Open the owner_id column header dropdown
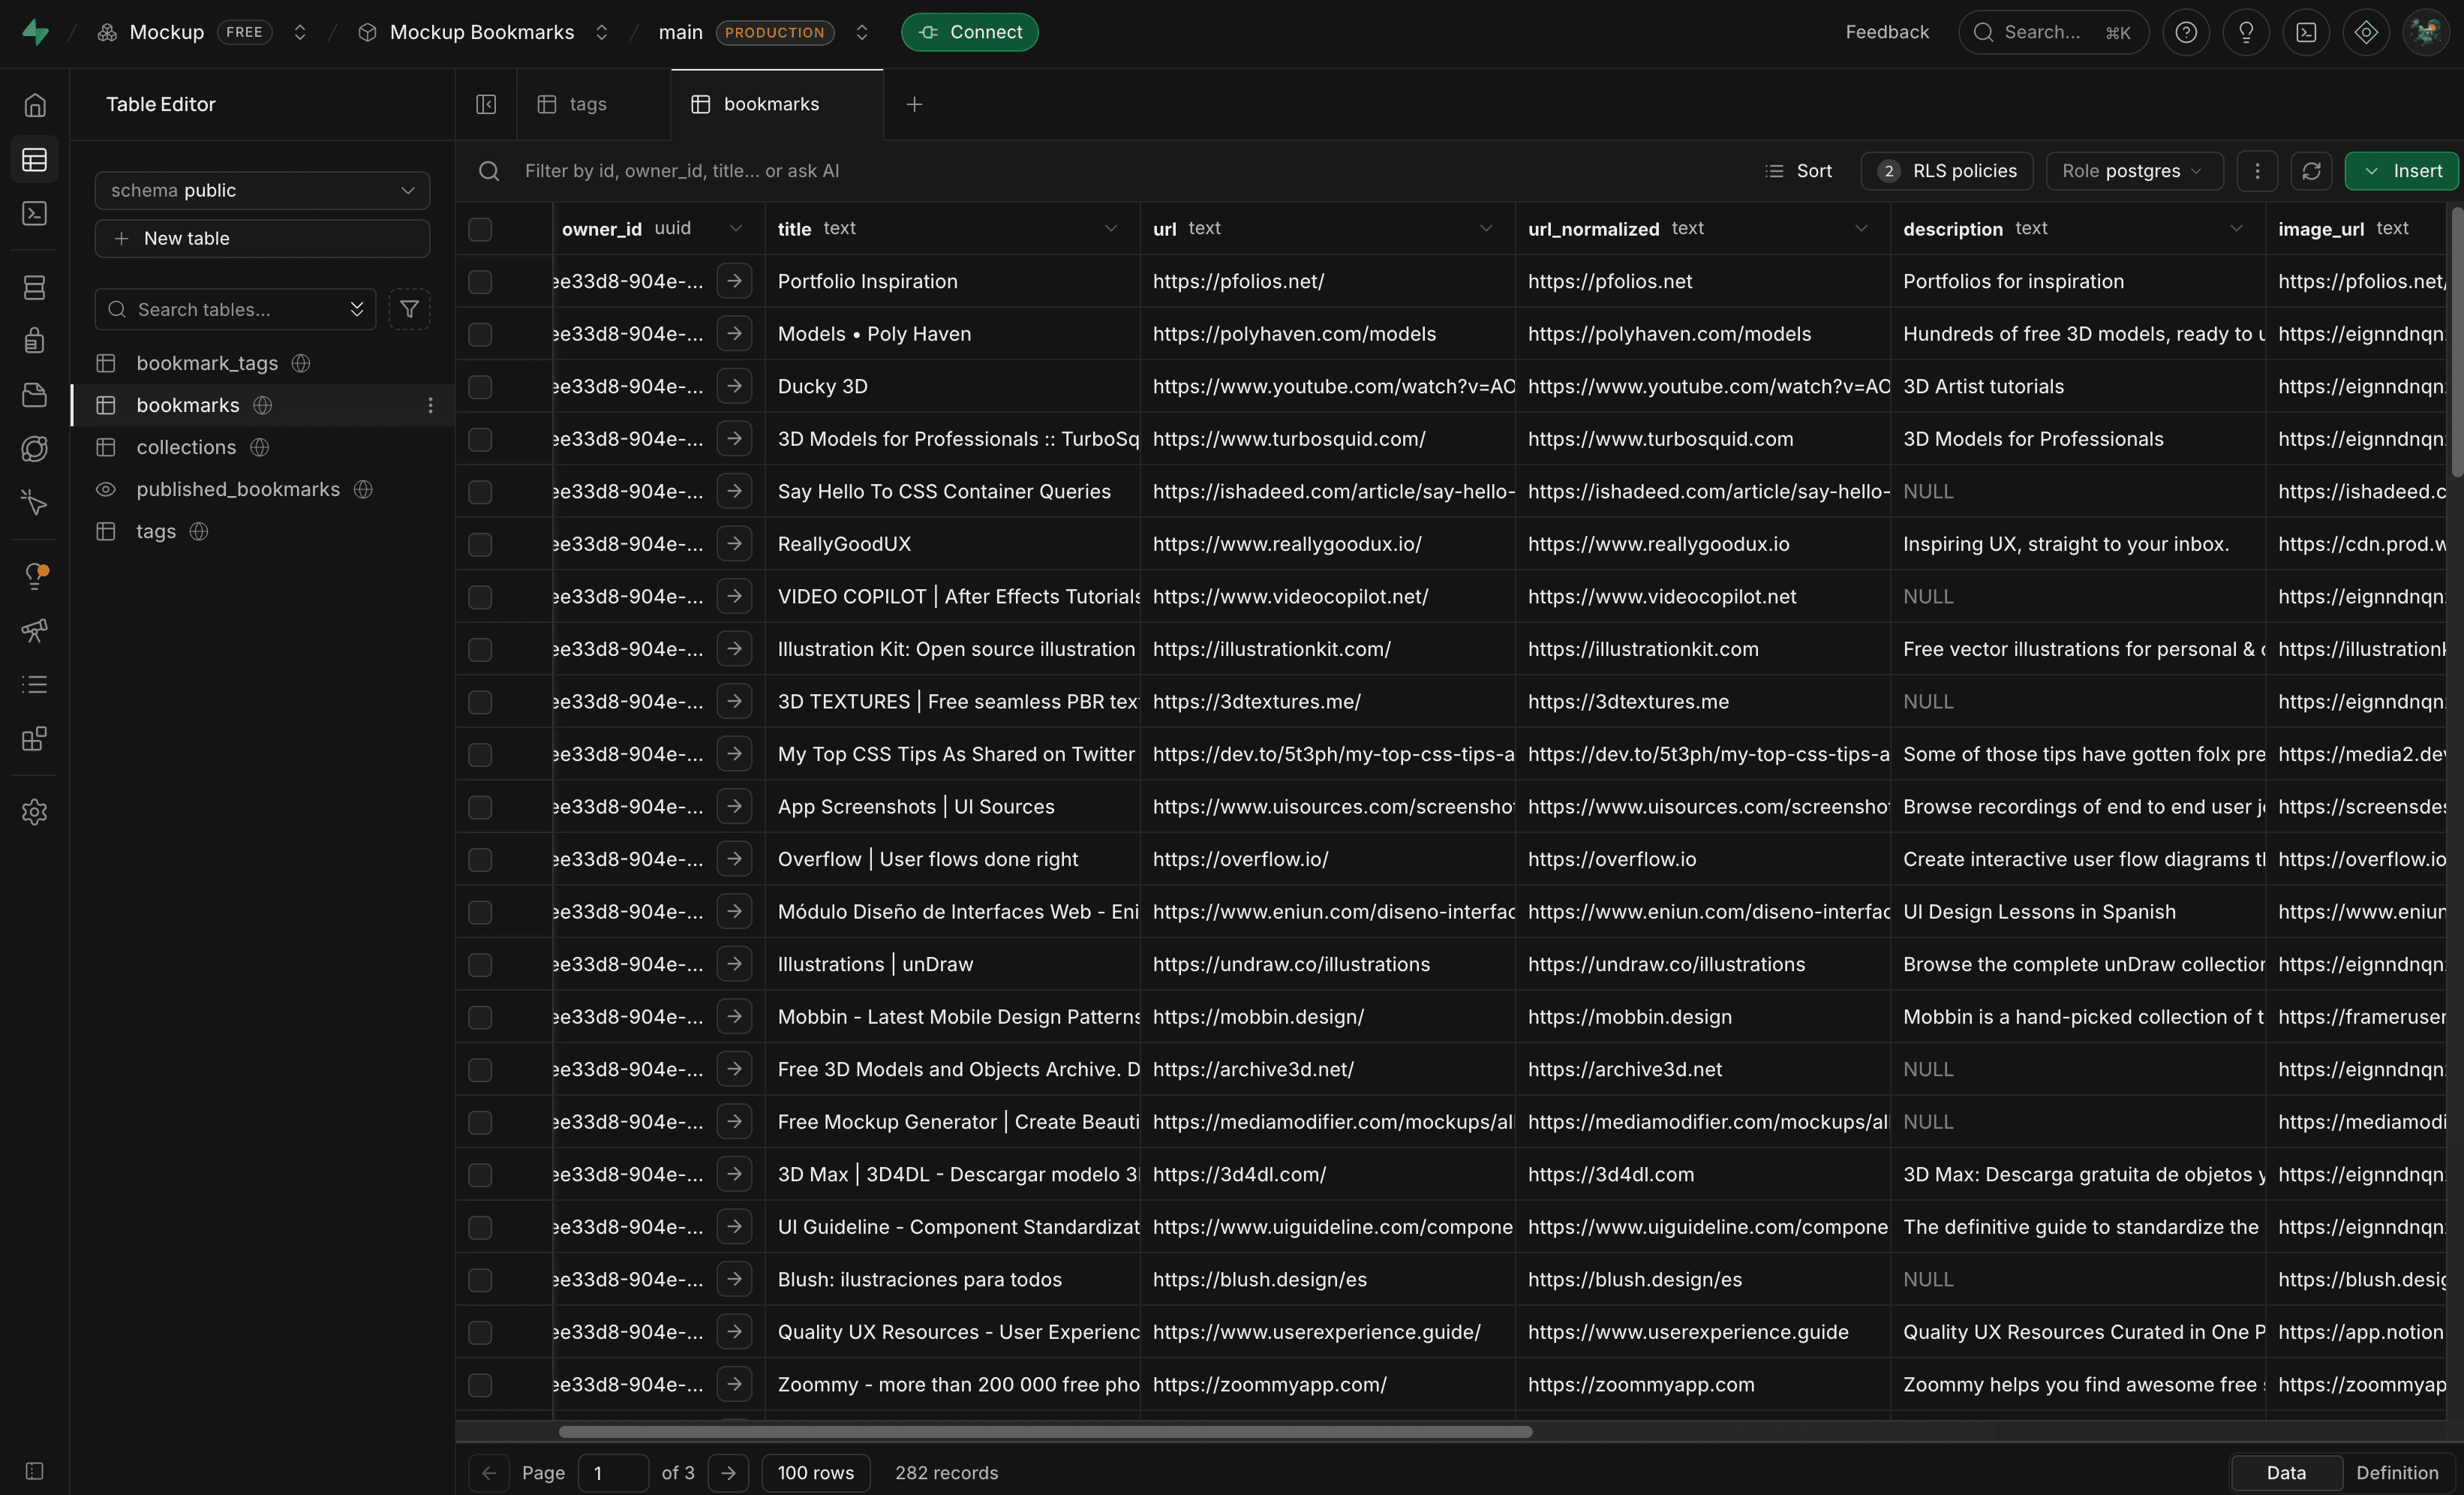The height and width of the screenshot is (1495, 2464). click(x=736, y=229)
